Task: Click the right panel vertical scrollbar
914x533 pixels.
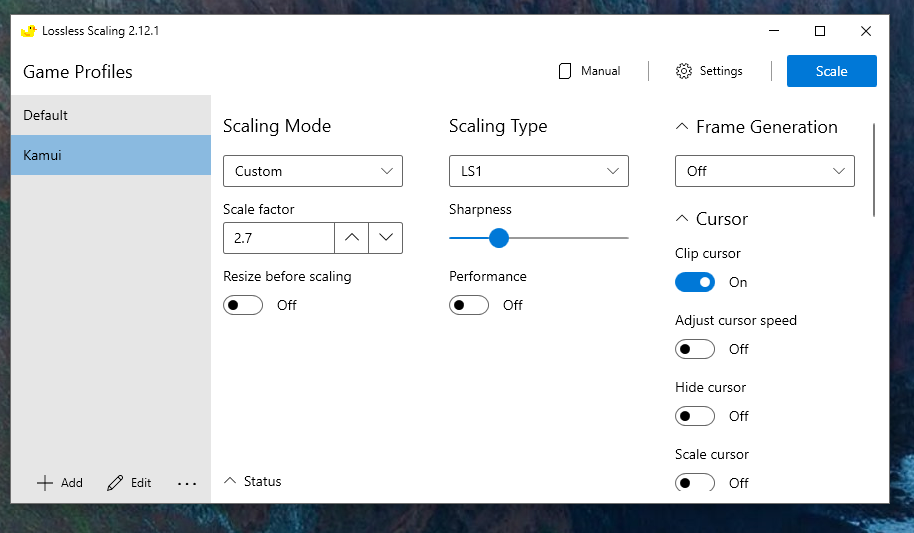Action: coord(874,170)
